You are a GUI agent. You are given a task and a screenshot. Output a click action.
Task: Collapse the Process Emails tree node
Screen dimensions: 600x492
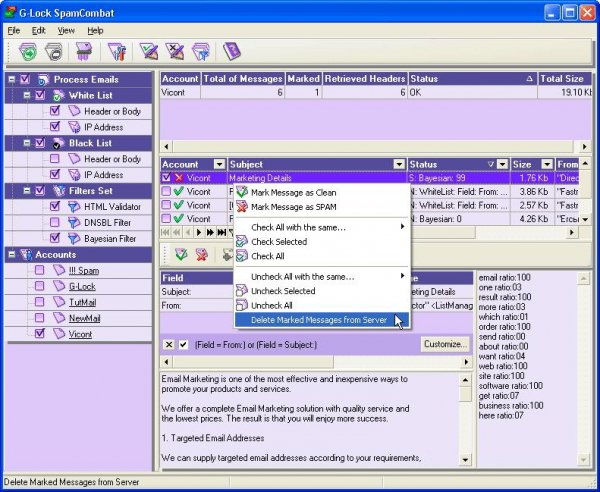pos(12,80)
